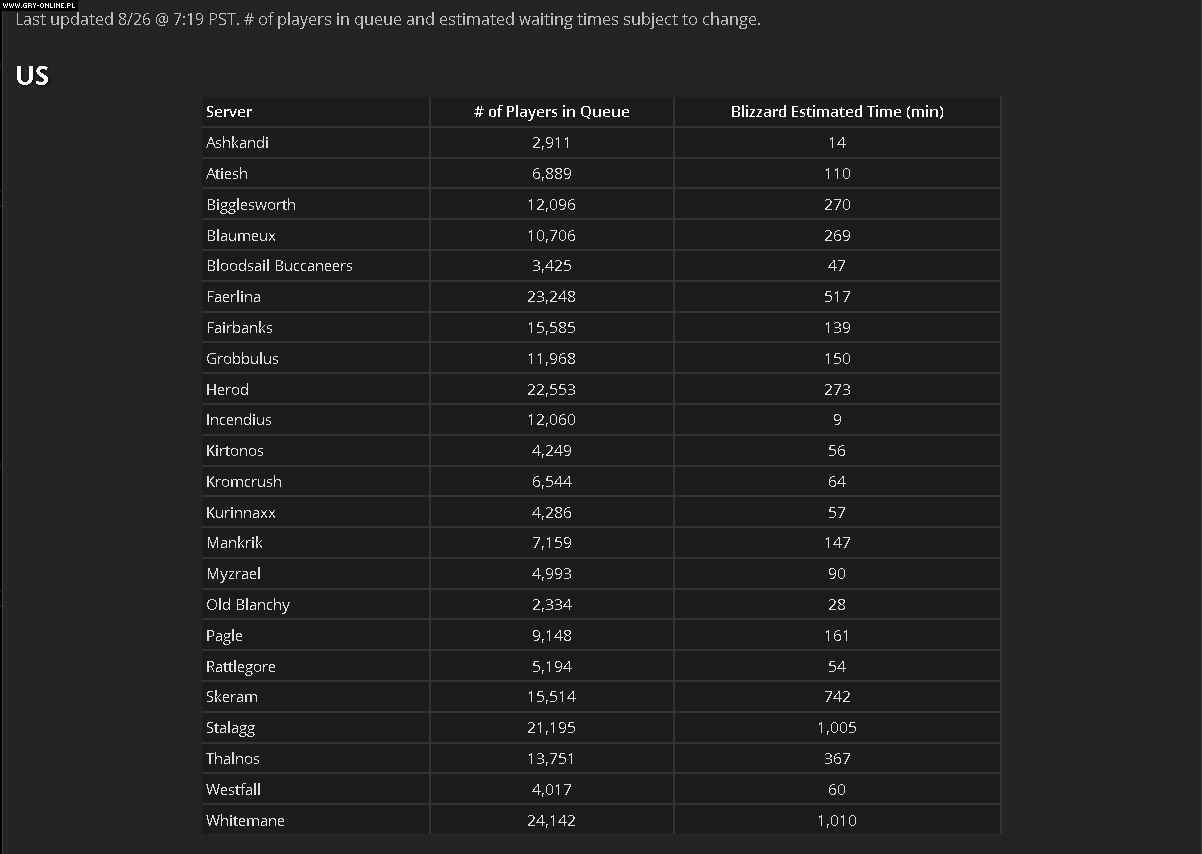This screenshot has width=1202, height=854.
Task: Click the Faerlina server row name
Action: [x=233, y=297]
